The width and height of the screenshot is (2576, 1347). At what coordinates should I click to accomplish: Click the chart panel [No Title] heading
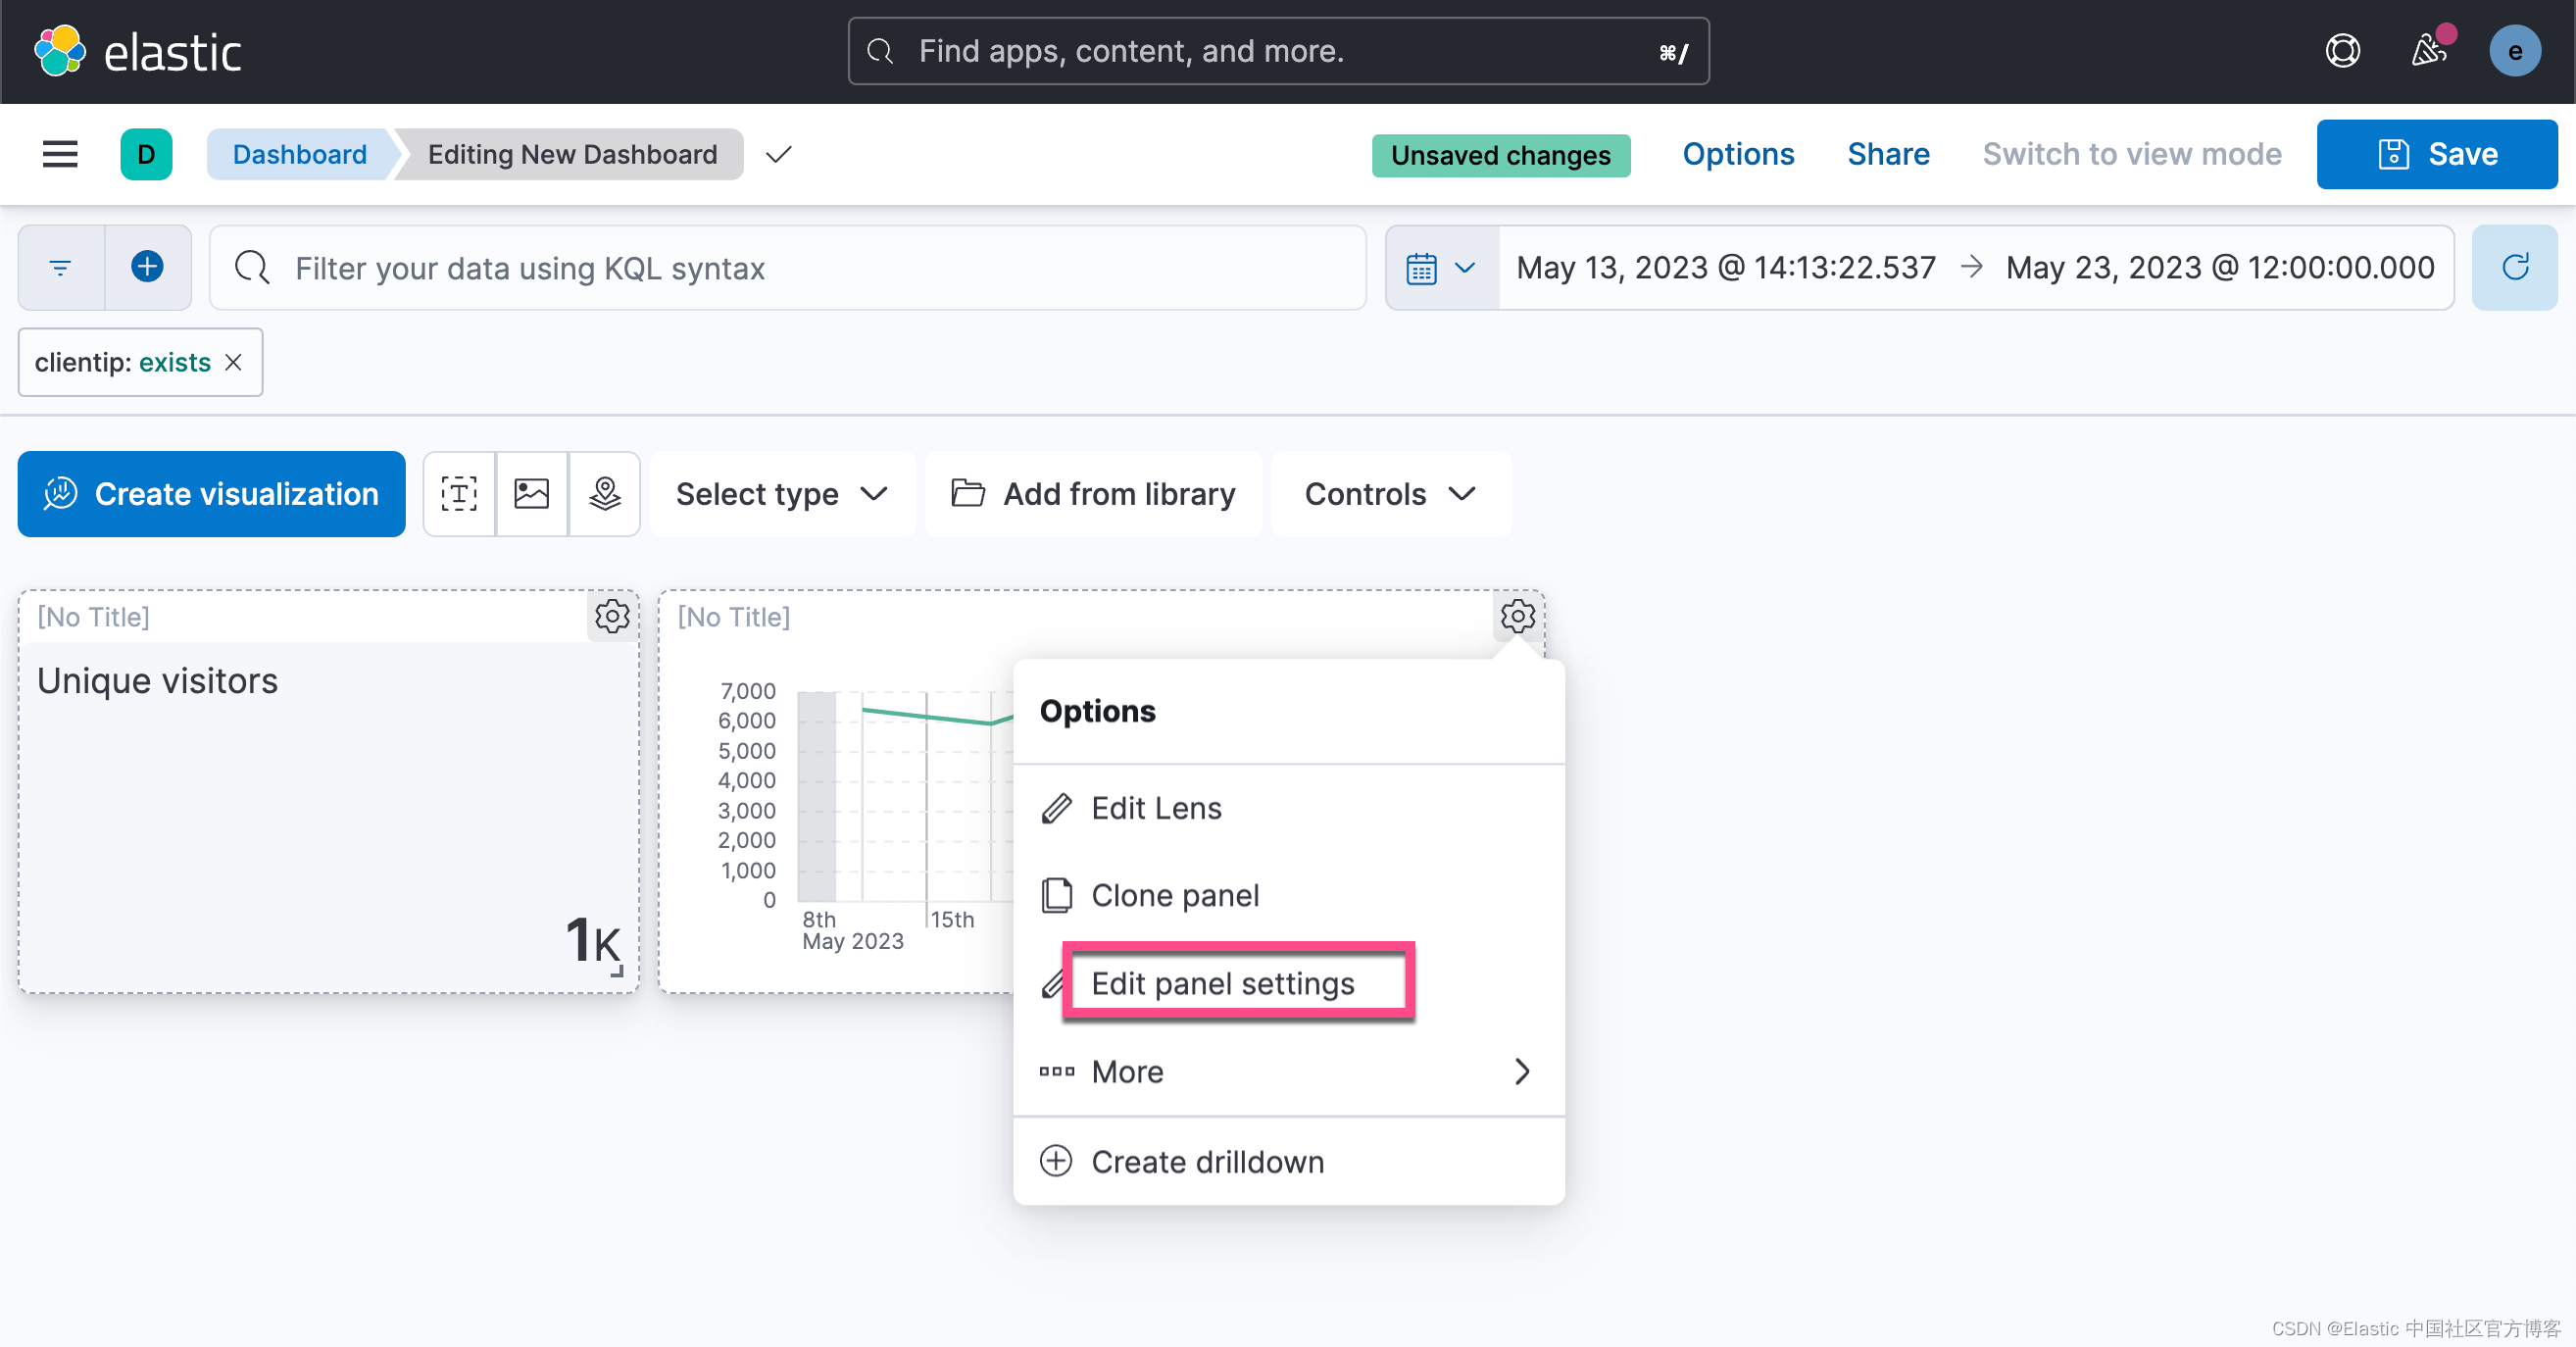point(733,617)
